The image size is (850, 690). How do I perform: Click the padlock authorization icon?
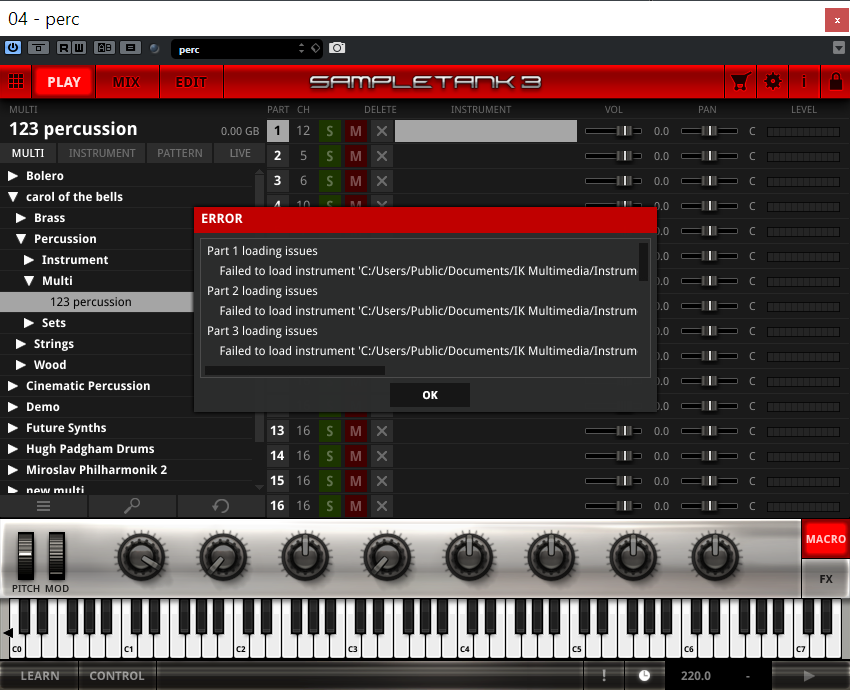coord(835,82)
